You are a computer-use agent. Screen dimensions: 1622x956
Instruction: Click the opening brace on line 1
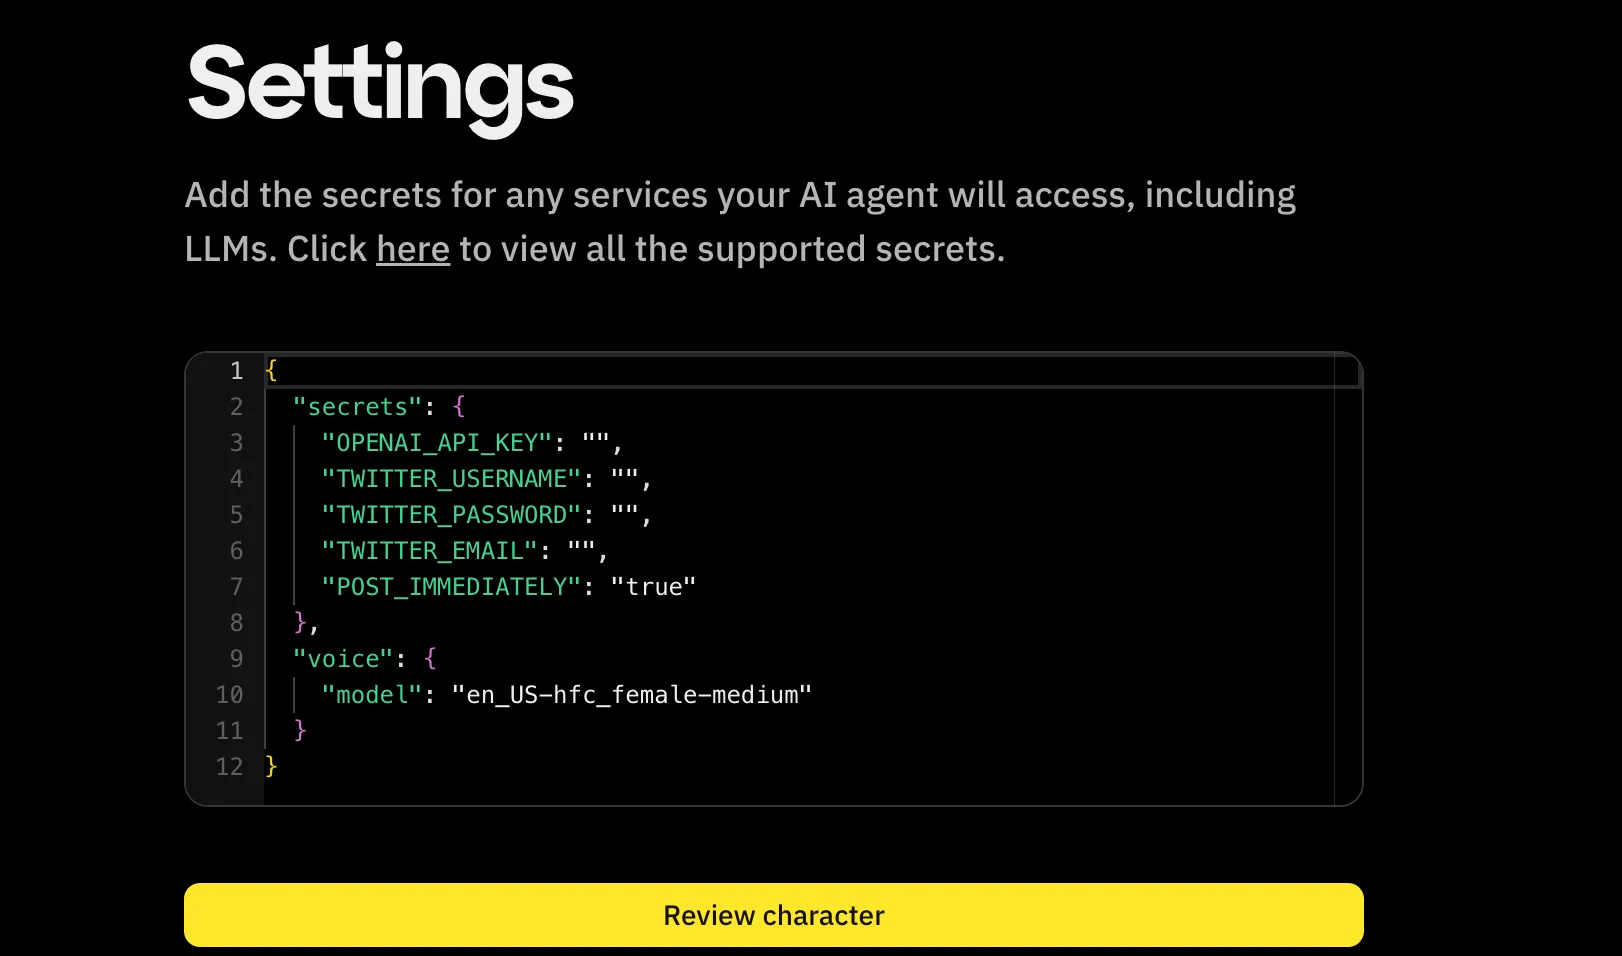(270, 370)
